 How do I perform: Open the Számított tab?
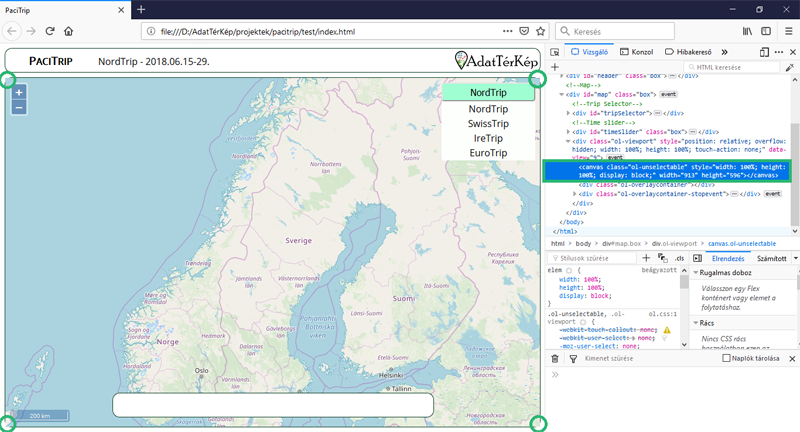(771, 259)
